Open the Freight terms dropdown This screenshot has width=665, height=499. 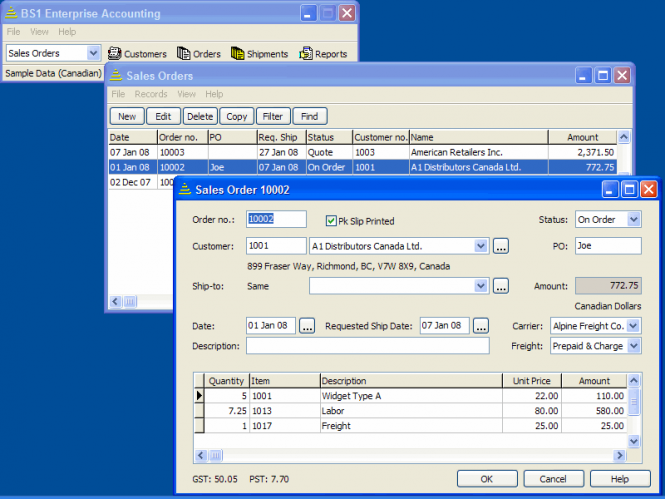click(633, 346)
